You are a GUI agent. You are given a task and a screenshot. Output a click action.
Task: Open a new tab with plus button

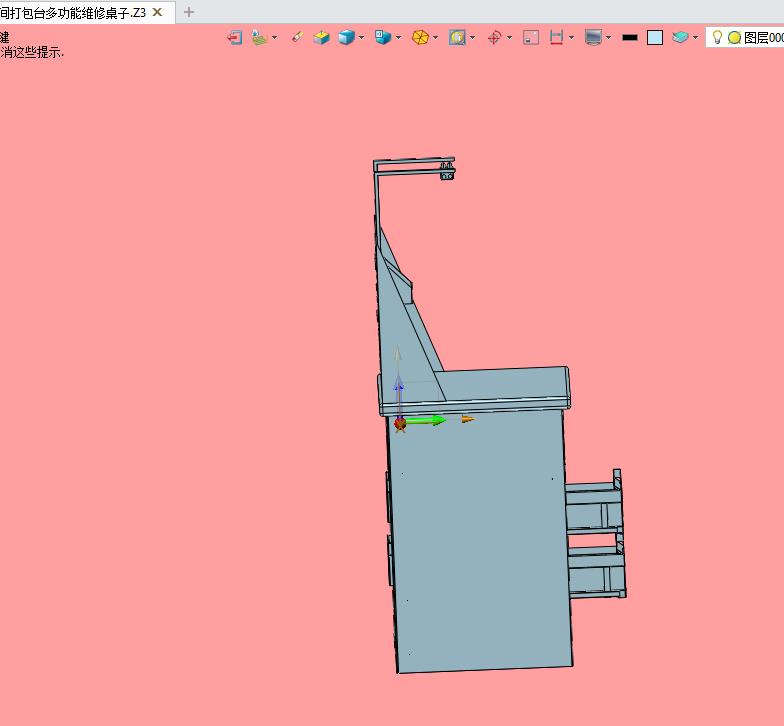click(x=189, y=12)
